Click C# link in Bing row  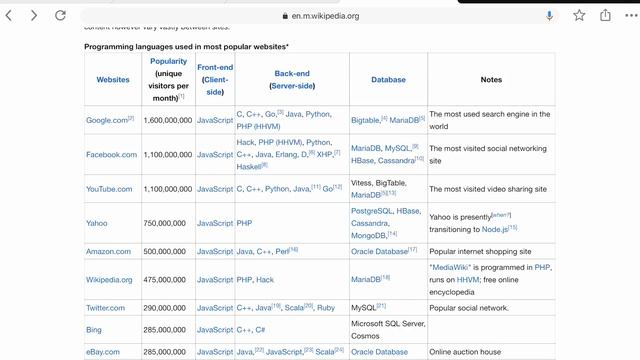tap(260, 330)
